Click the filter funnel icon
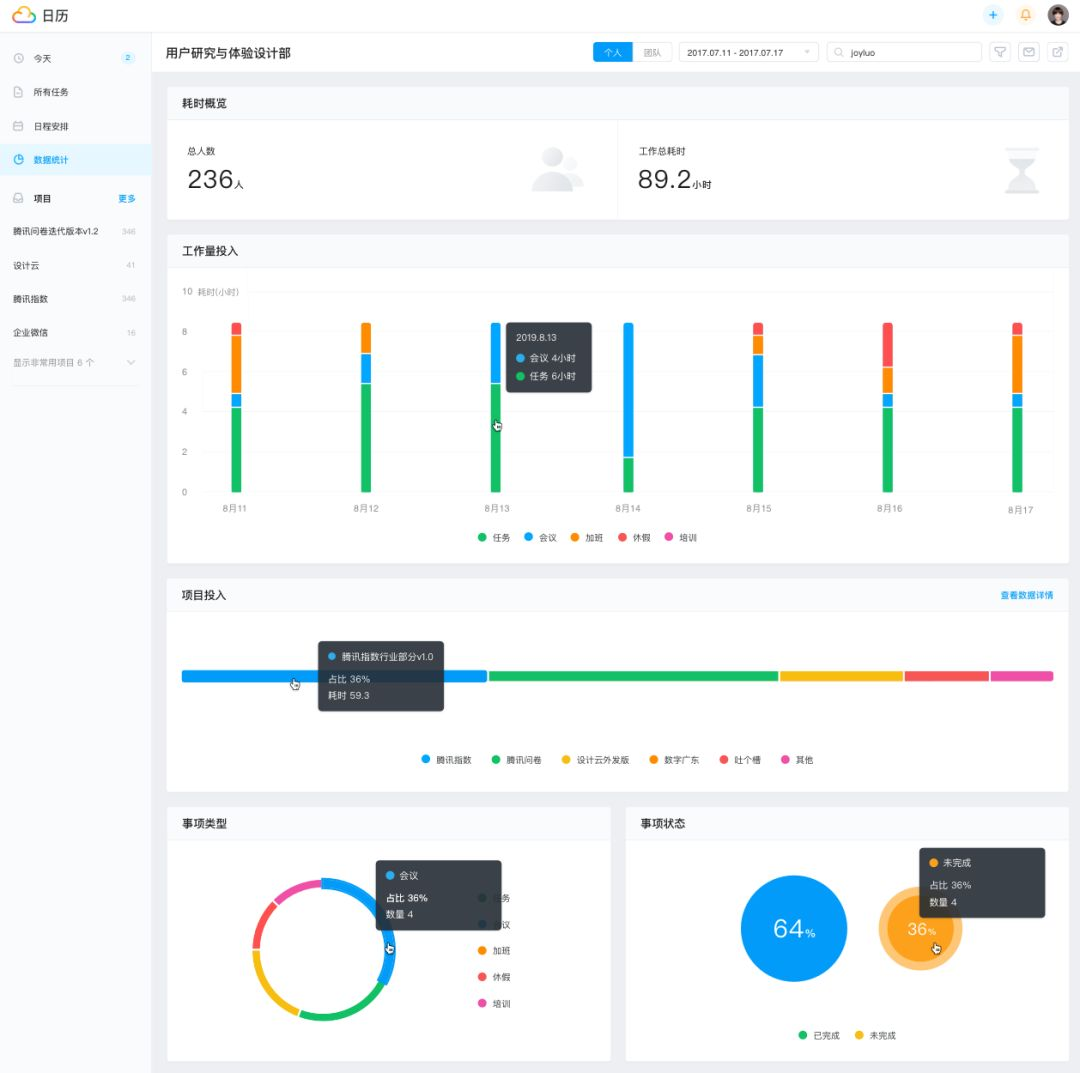 (999, 52)
